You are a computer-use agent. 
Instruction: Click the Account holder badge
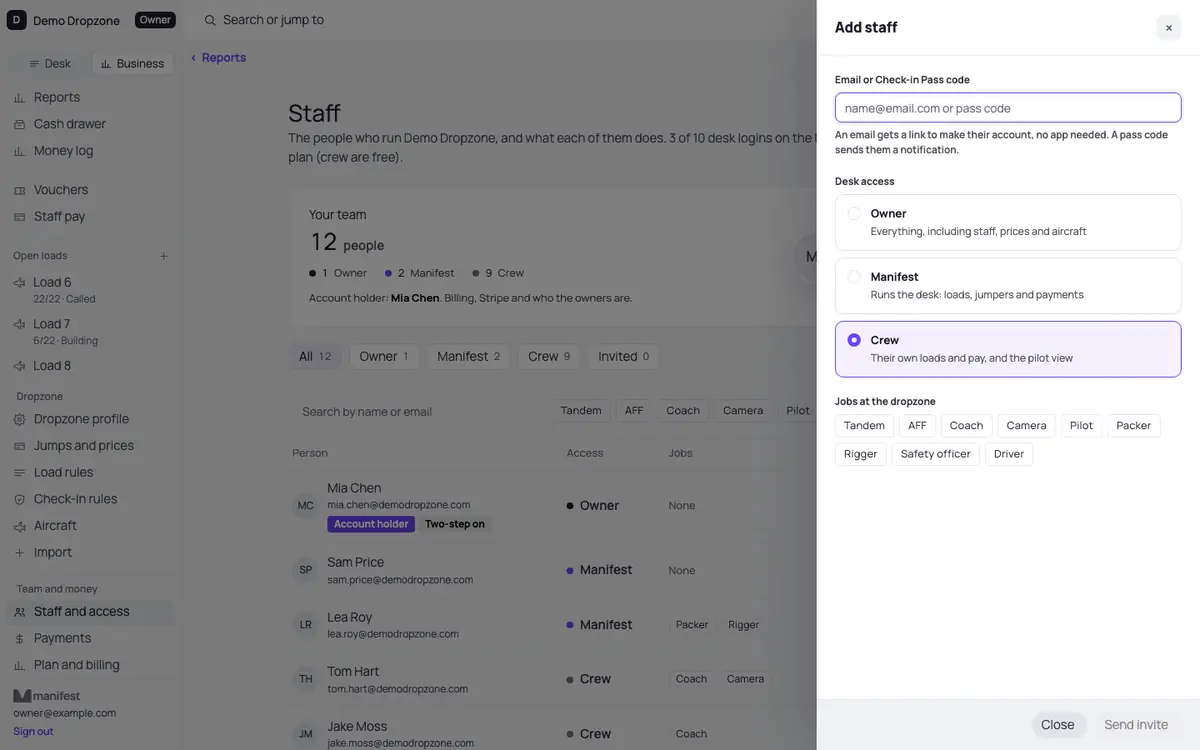pos(371,524)
